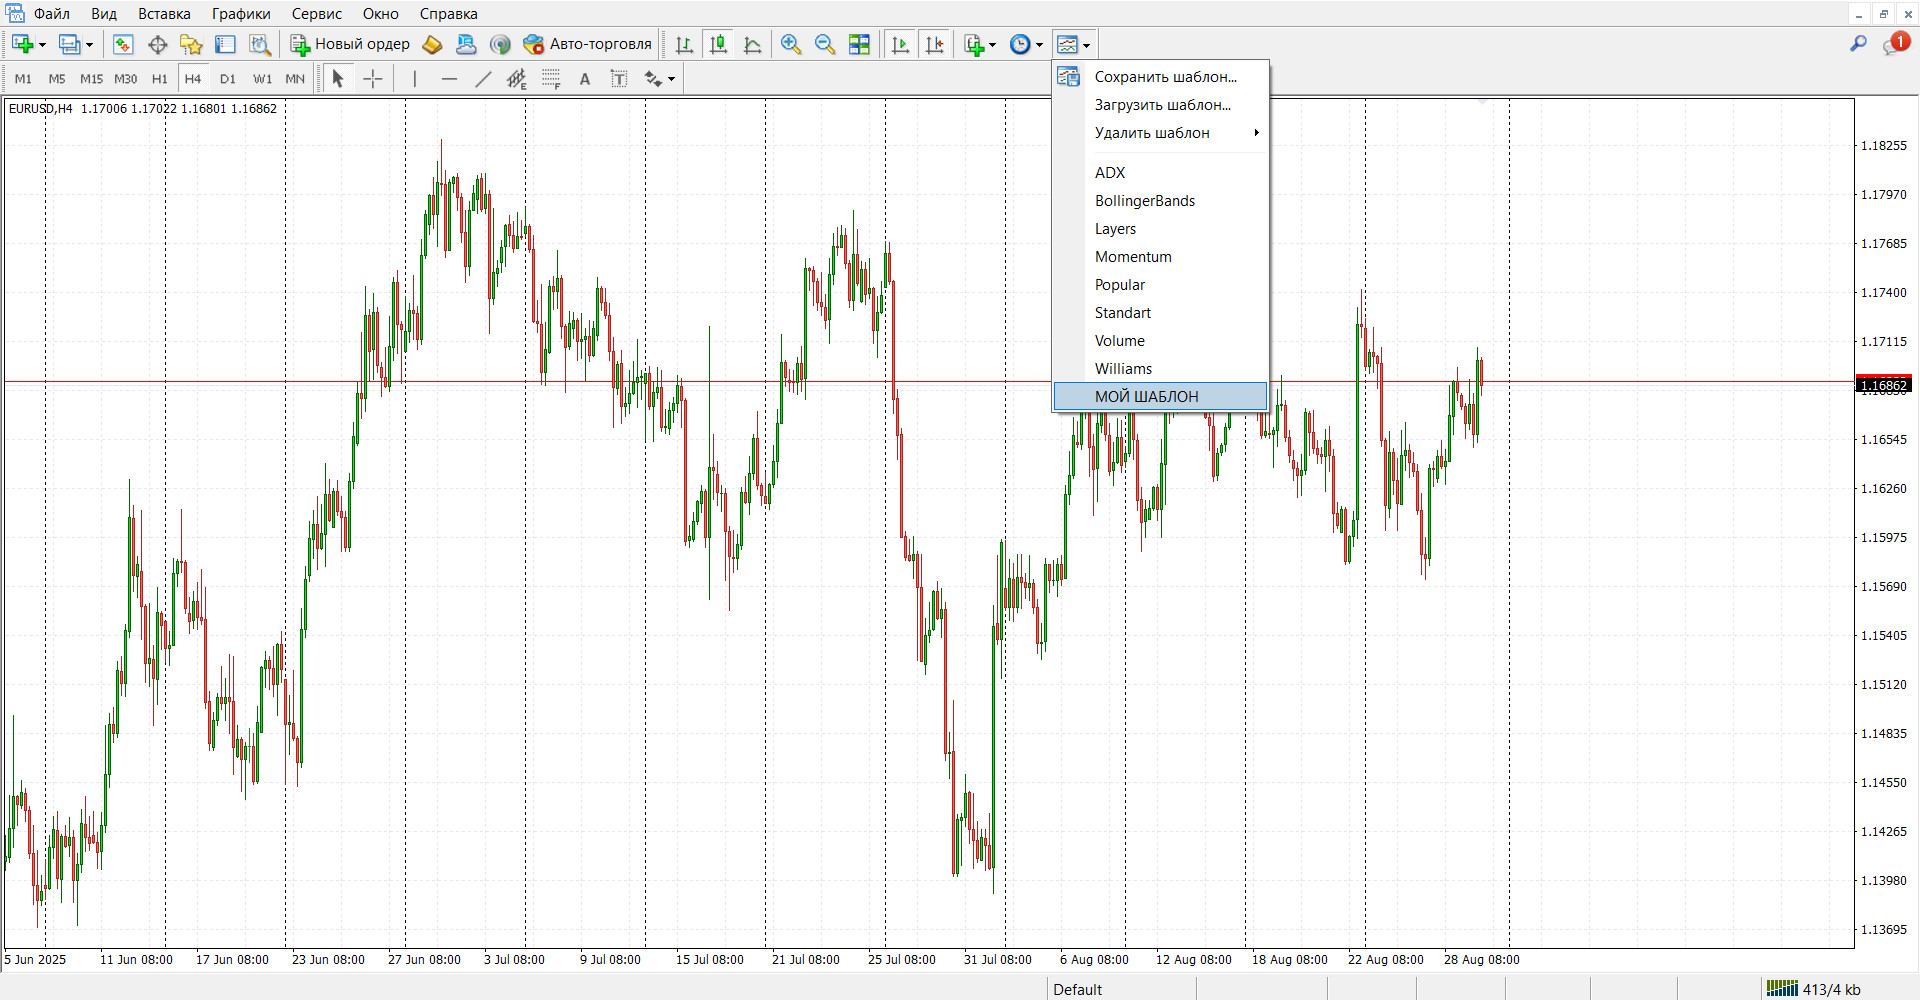Toggle Авто-торговля auto trading
This screenshot has width=1920, height=1000.
tap(588, 44)
